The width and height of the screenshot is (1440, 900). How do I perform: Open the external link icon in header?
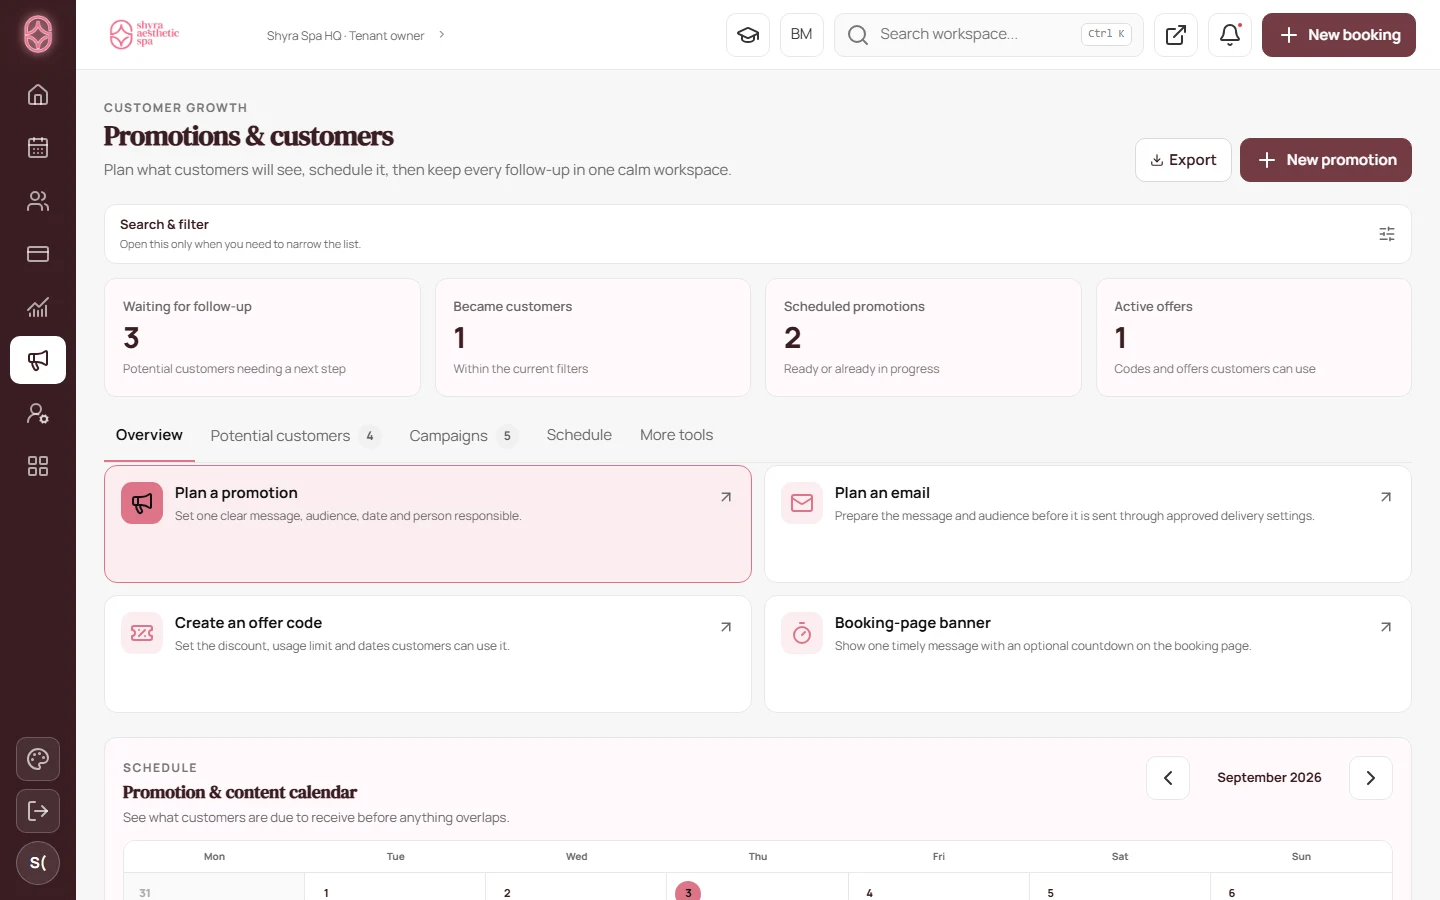(1176, 35)
